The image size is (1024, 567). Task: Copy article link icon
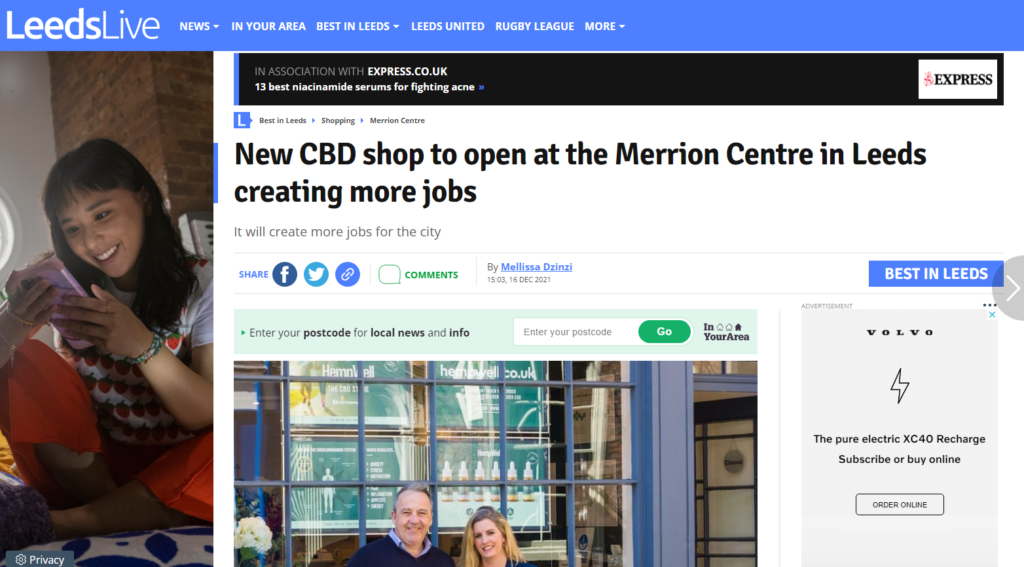tap(347, 274)
